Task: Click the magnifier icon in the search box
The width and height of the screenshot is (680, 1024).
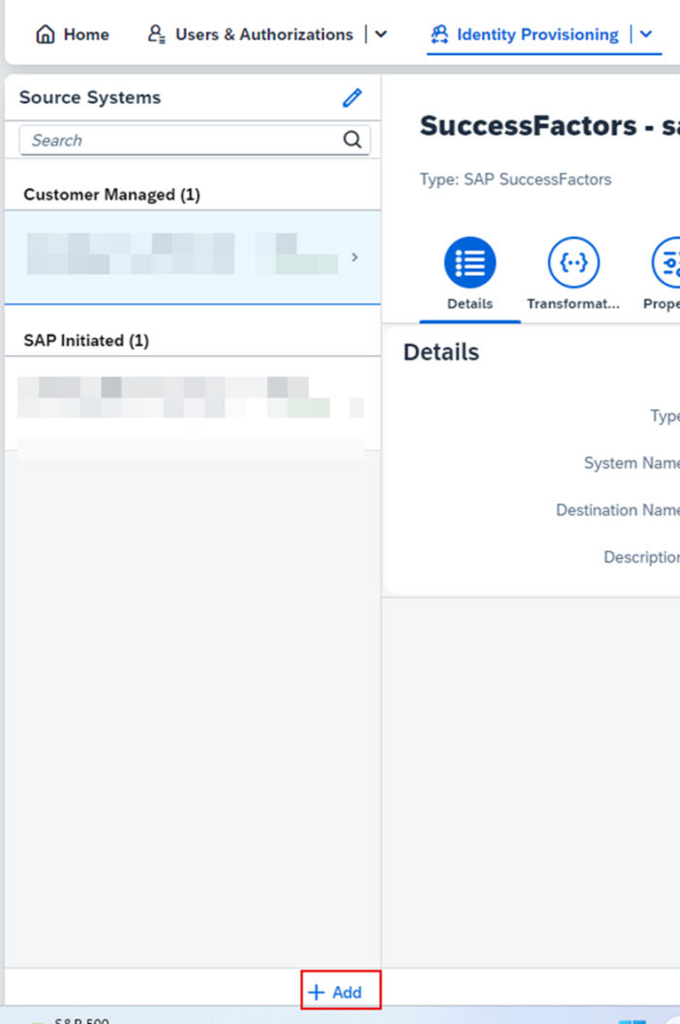Action: (x=352, y=141)
